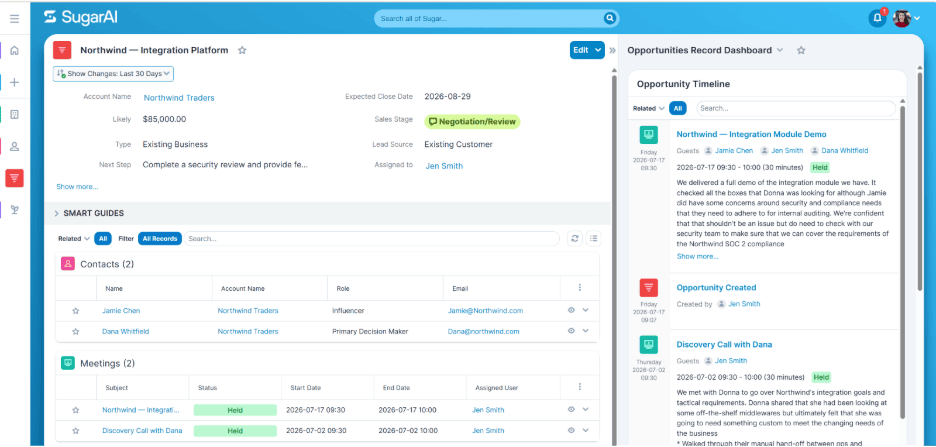Expand the SMART GUIDES section
Image resolution: width=936 pixels, height=447 pixels.
coord(57,213)
